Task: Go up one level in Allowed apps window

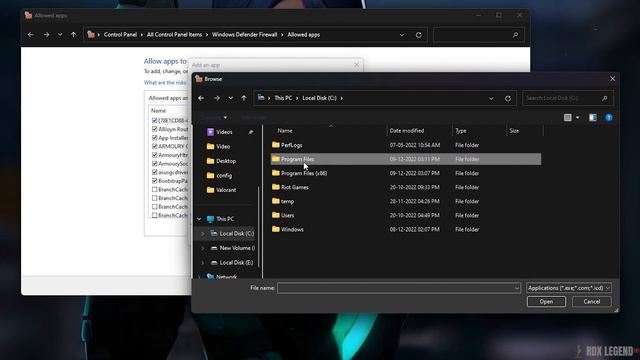Action: coord(73,35)
